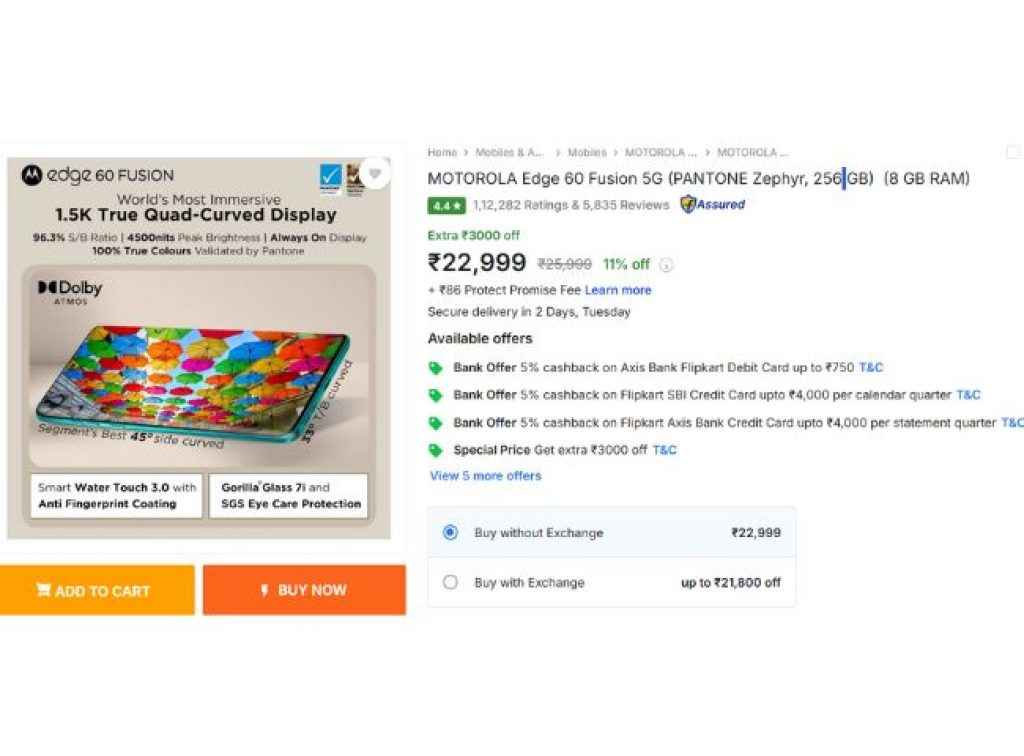
Task: Select the Buy without Exchange option
Action: (450, 533)
